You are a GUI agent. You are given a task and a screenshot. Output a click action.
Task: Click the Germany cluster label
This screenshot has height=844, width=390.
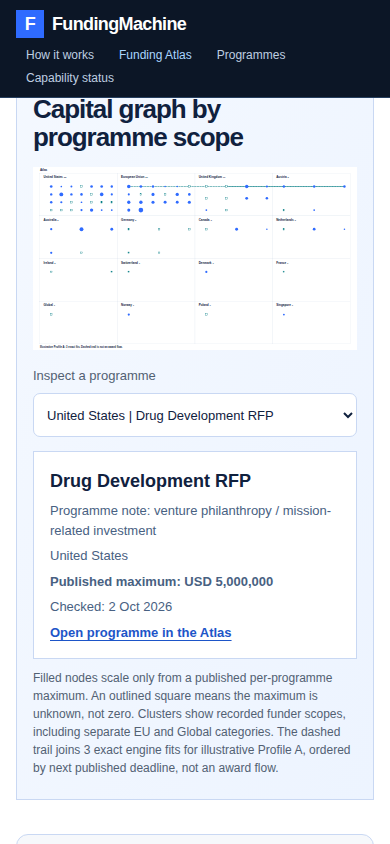tap(129, 220)
